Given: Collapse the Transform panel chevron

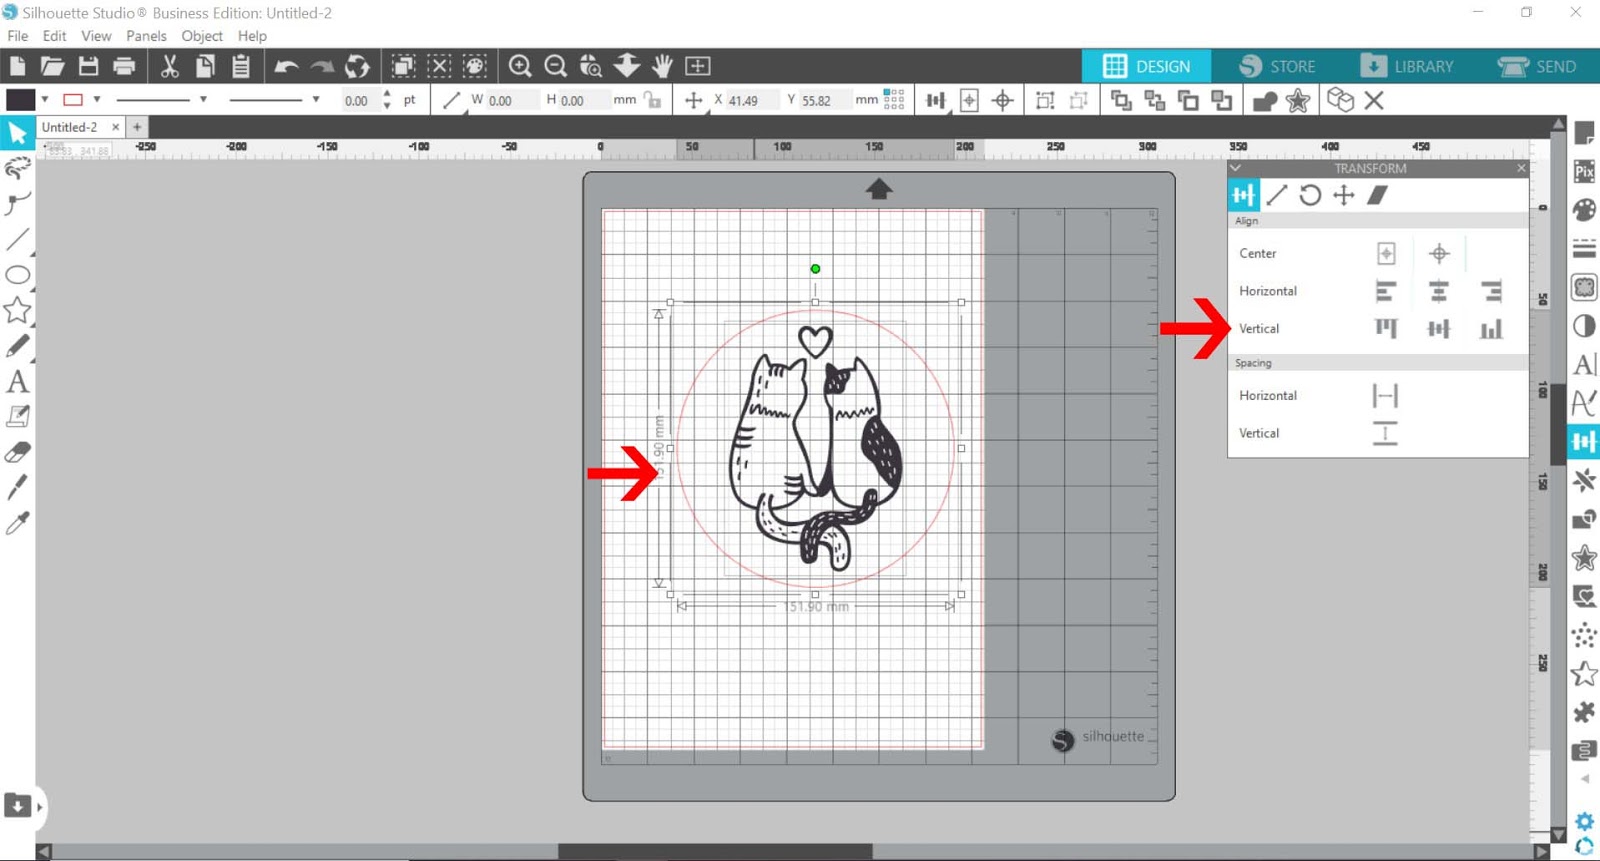Looking at the screenshot, I should (x=1236, y=168).
